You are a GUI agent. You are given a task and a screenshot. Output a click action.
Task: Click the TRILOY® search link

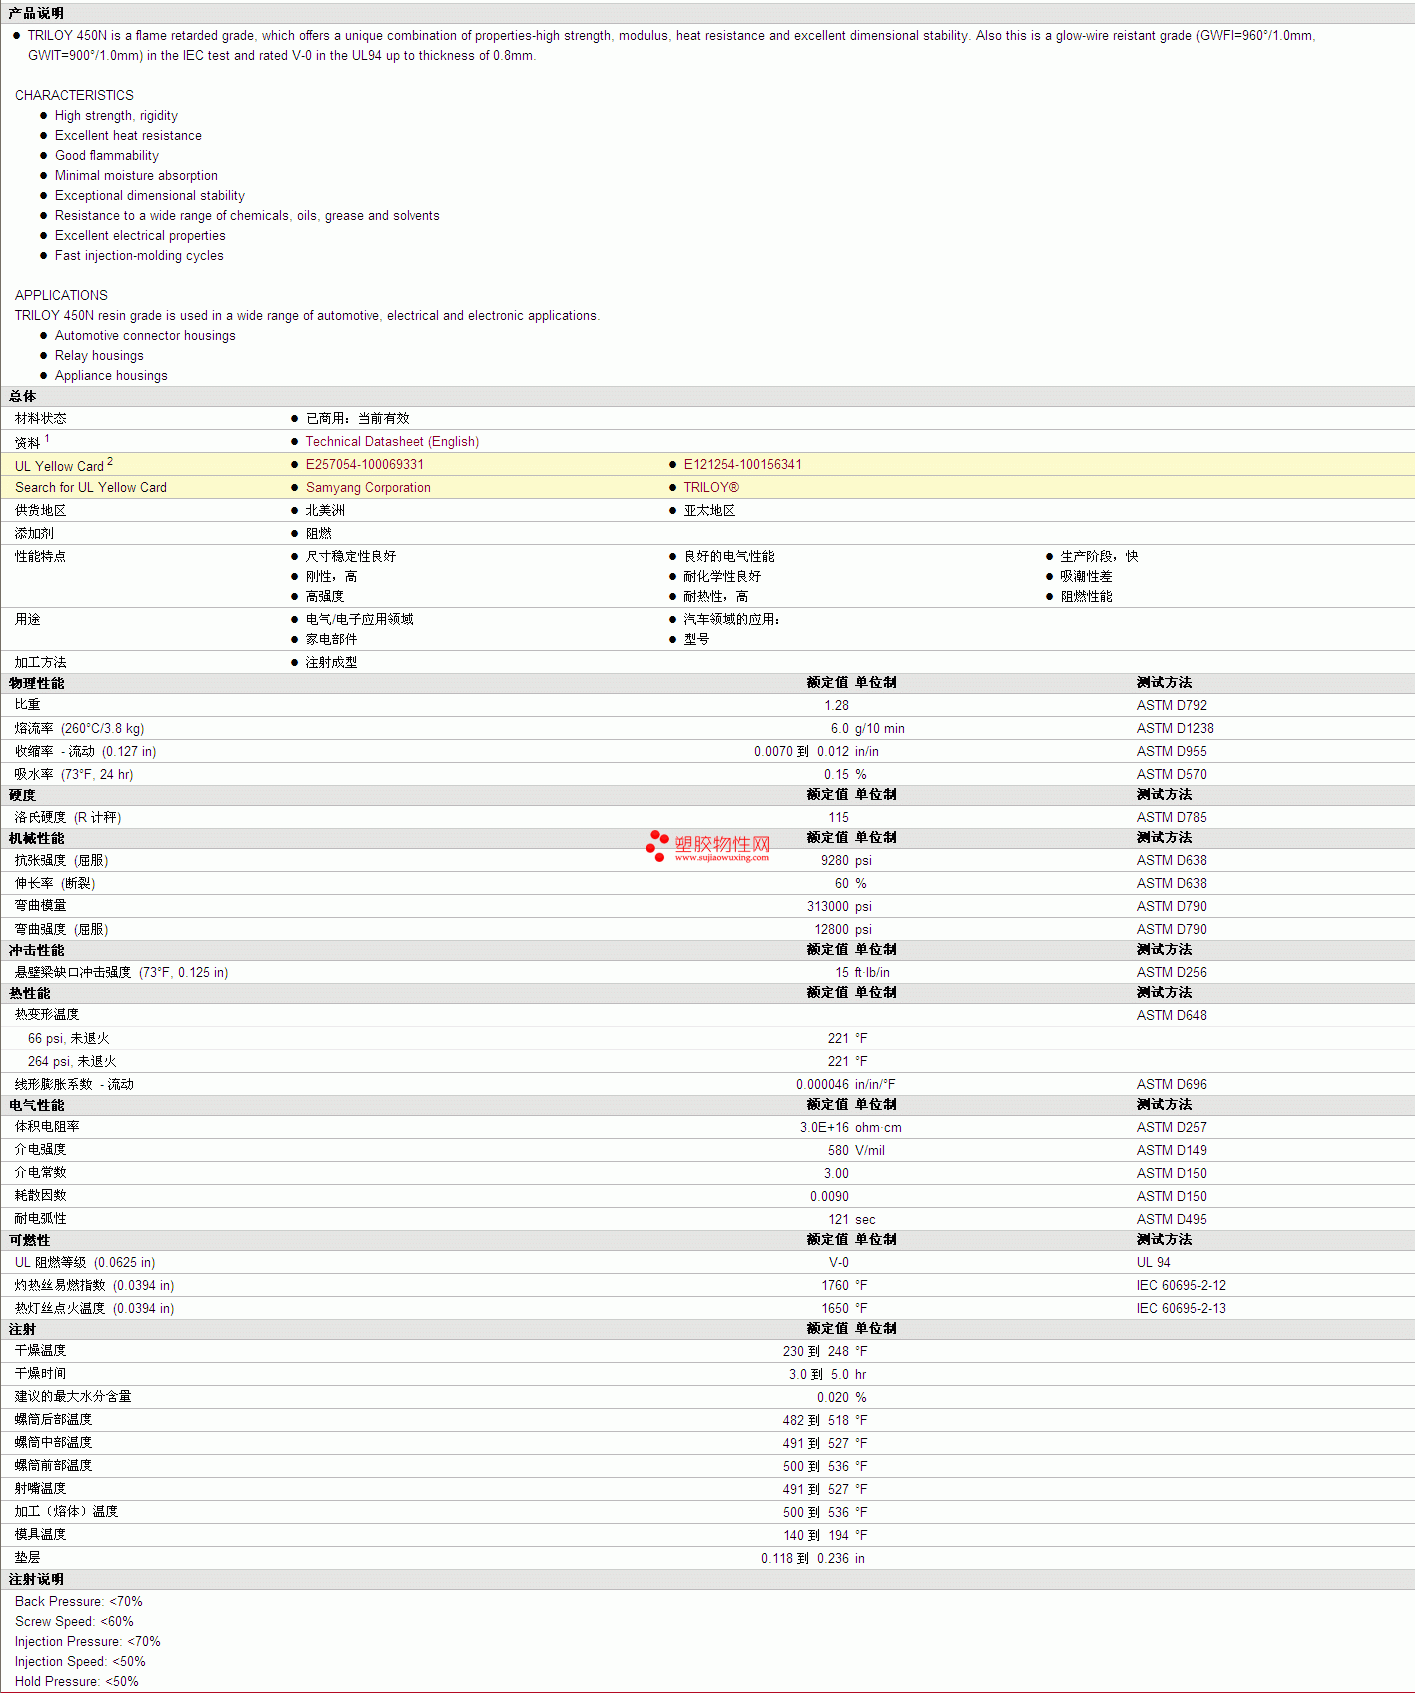tap(711, 488)
